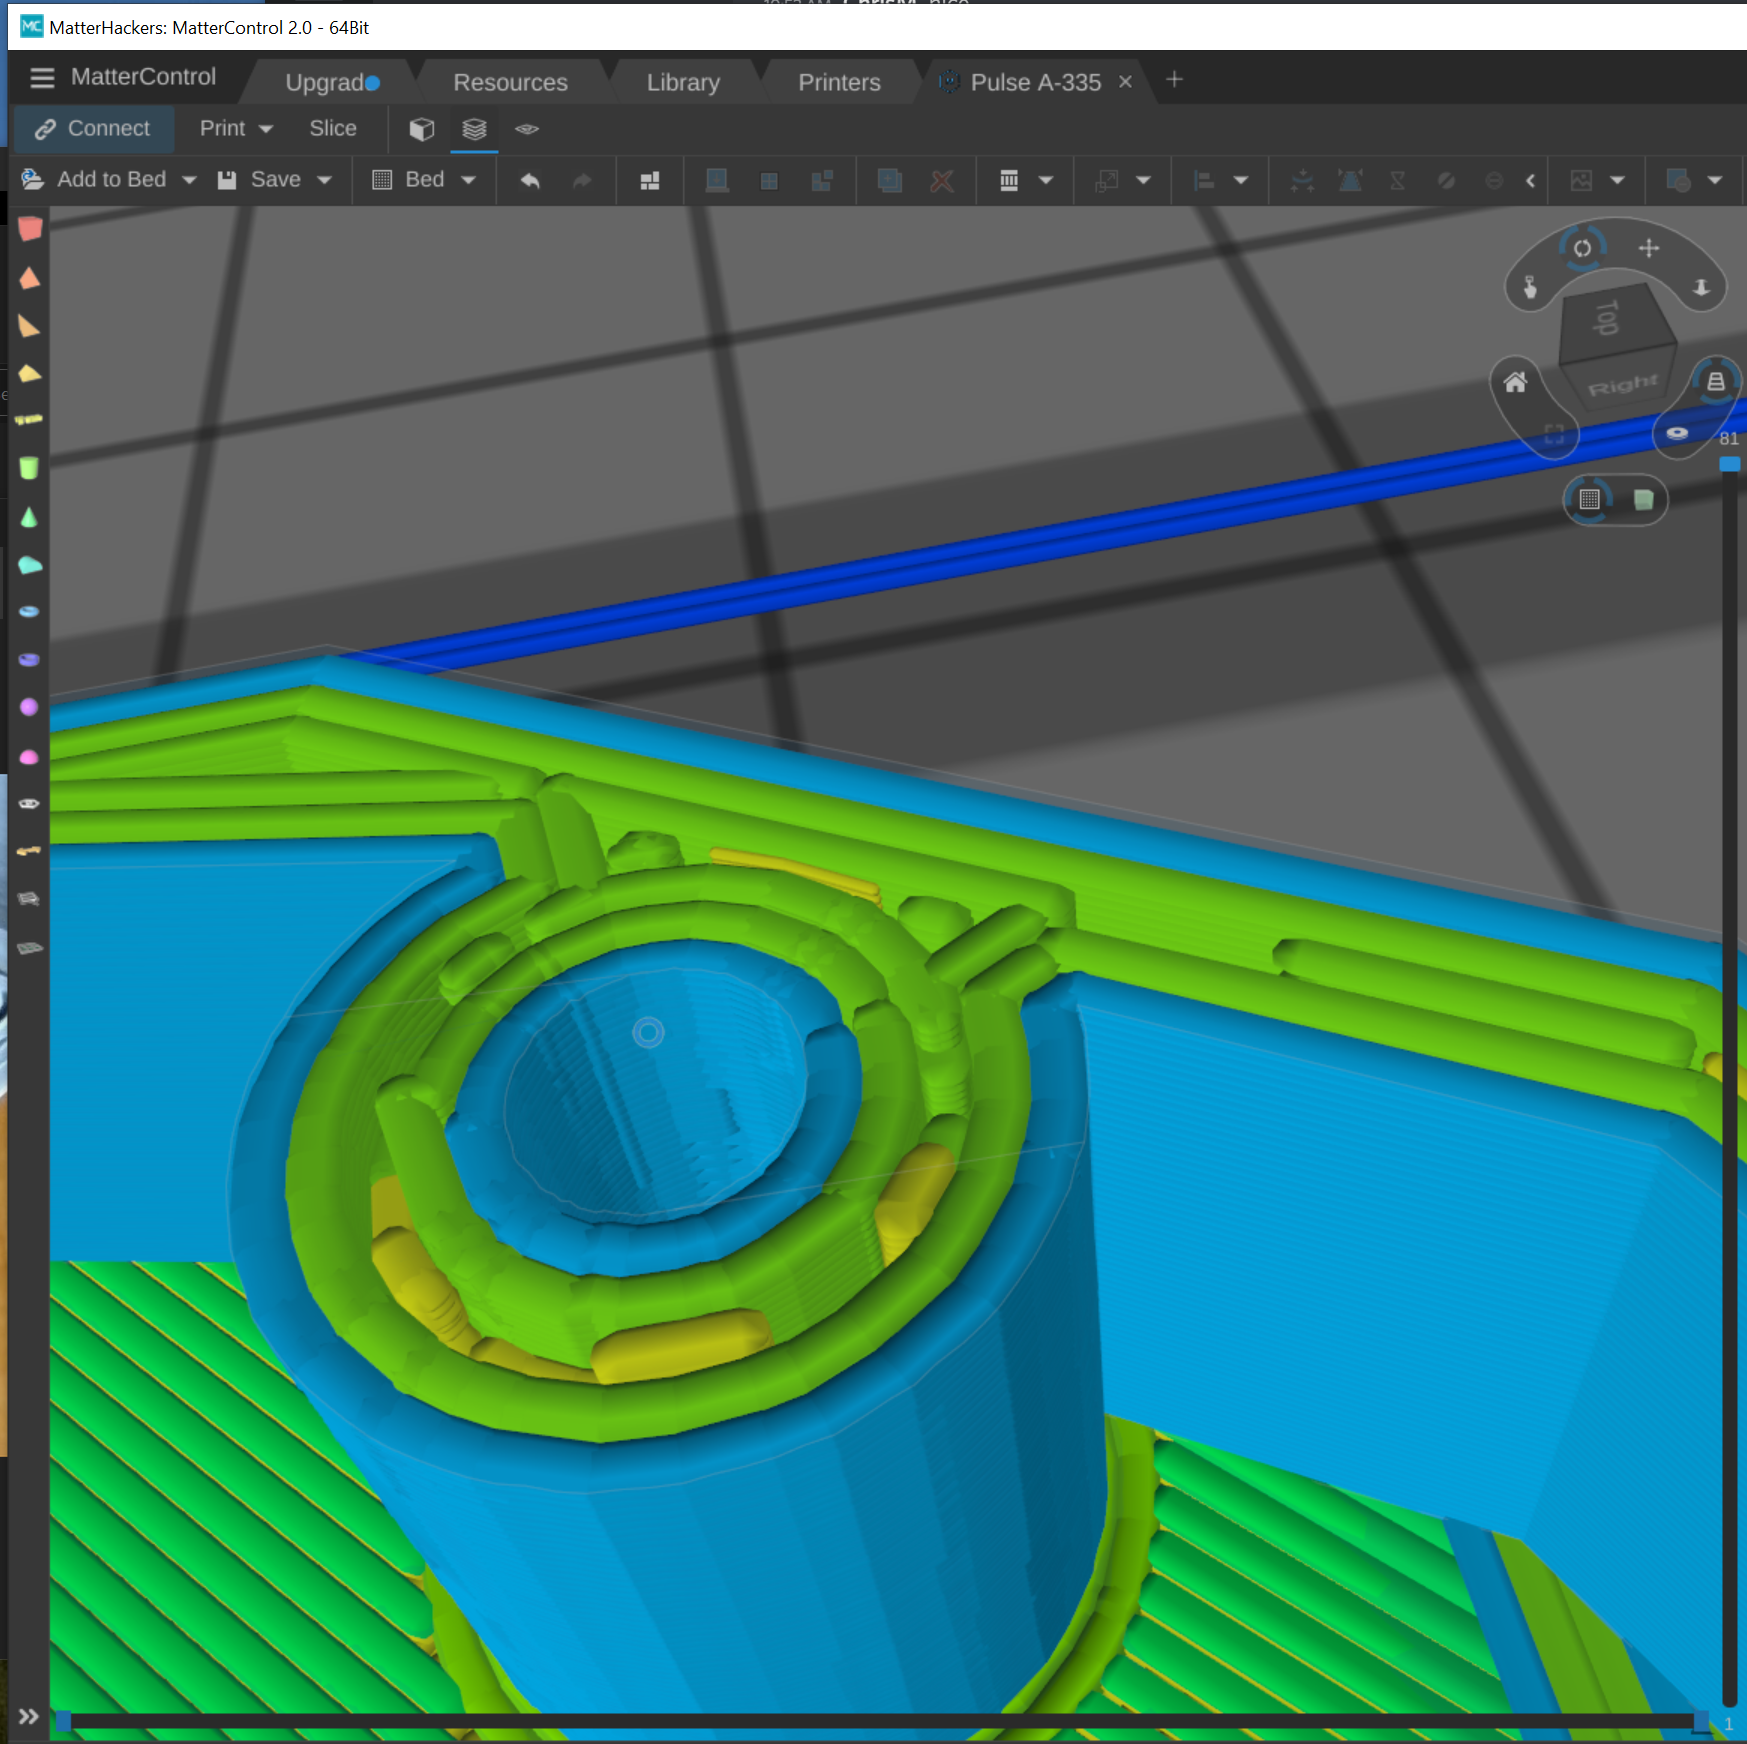The image size is (1747, 1744).
Task: Add a red cube primitive from sidebar
Action: coord(30,229)
